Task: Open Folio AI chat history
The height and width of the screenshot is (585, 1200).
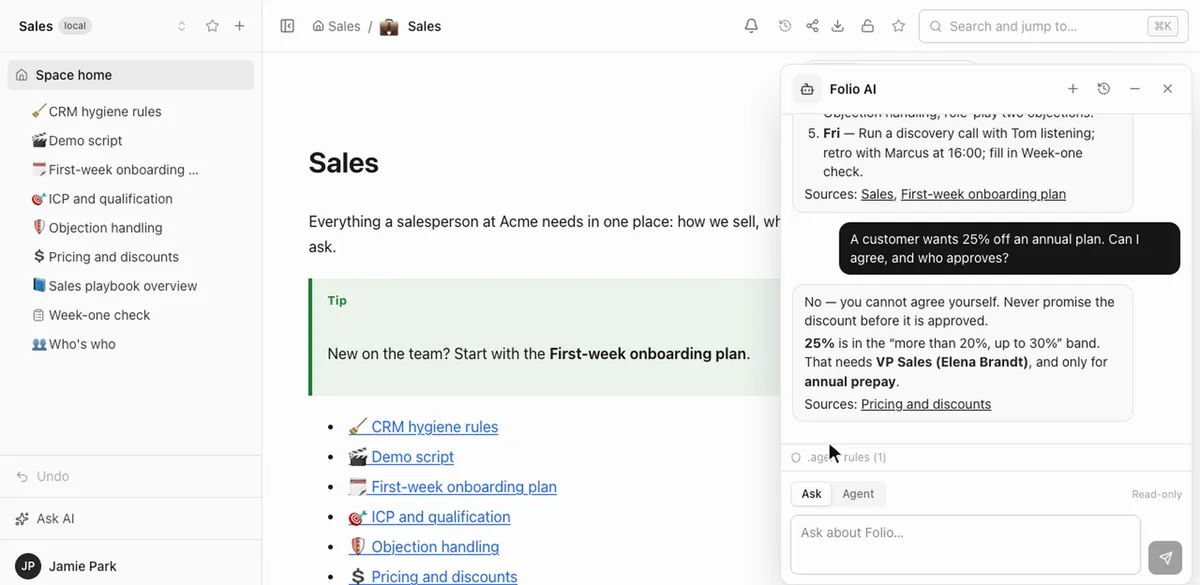Action: coord(1104,89)
